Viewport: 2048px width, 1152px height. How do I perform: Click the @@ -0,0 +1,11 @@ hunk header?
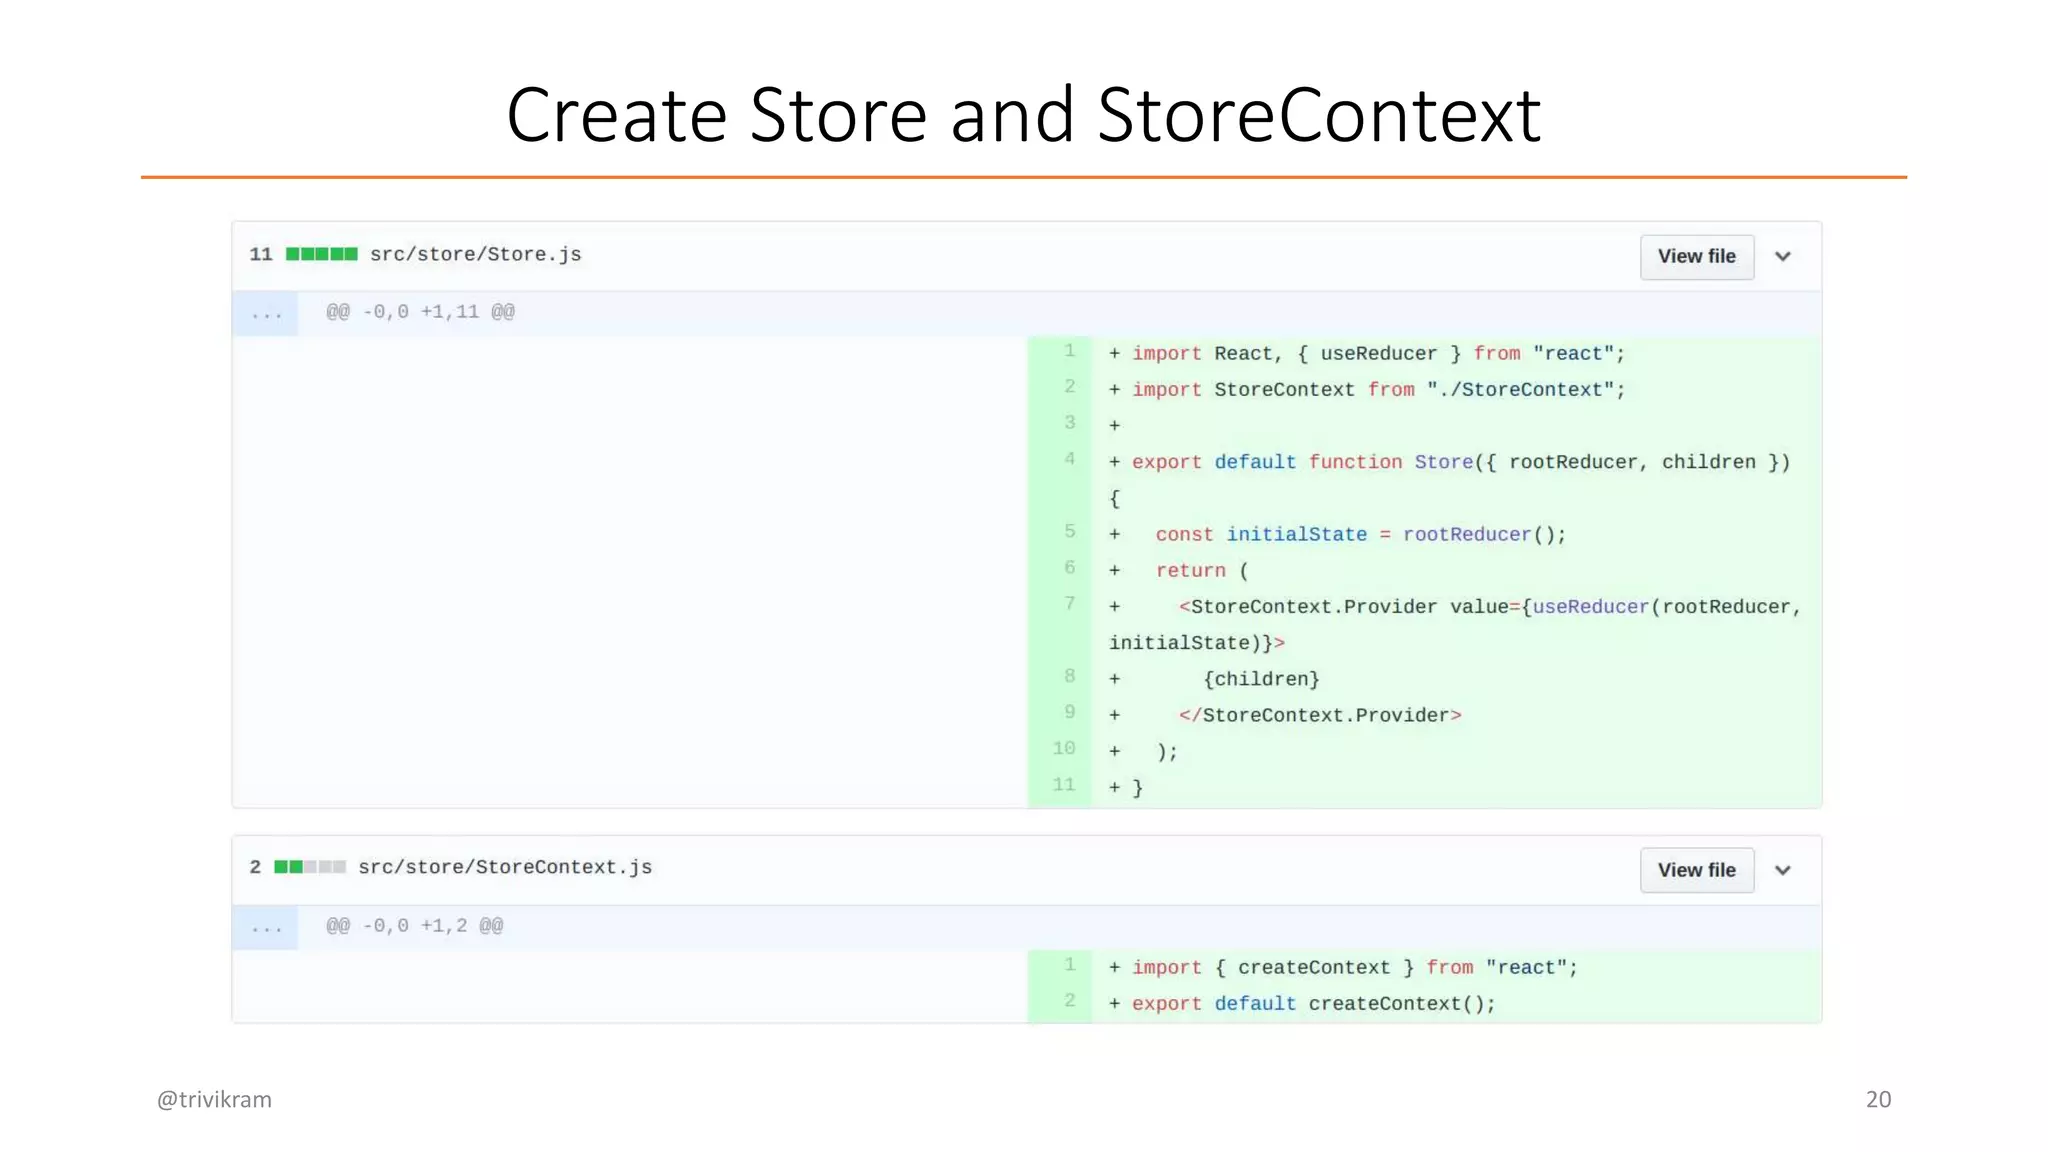[420, 312]
